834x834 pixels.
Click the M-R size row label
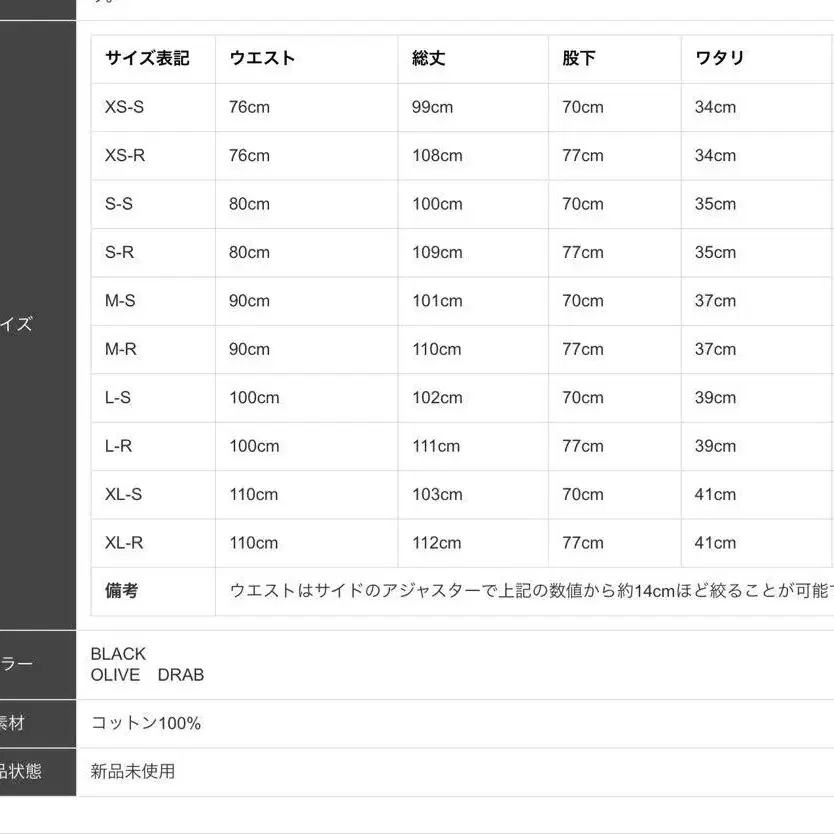(x=119, y=349)
